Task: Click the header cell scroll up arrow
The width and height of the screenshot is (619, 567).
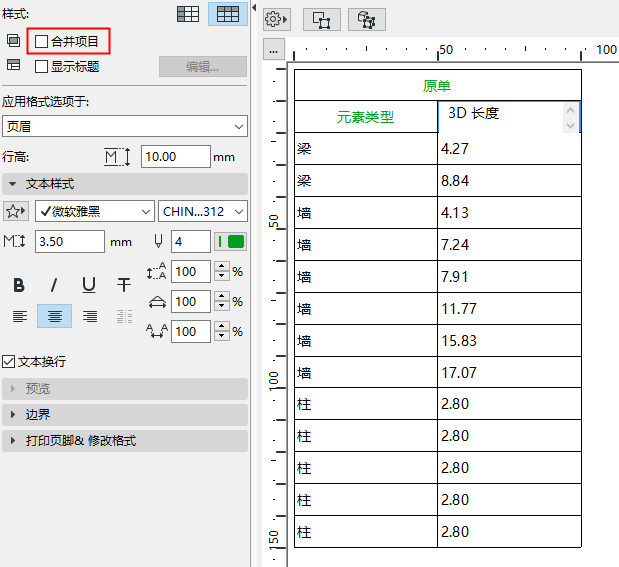Action: (570, 110)
